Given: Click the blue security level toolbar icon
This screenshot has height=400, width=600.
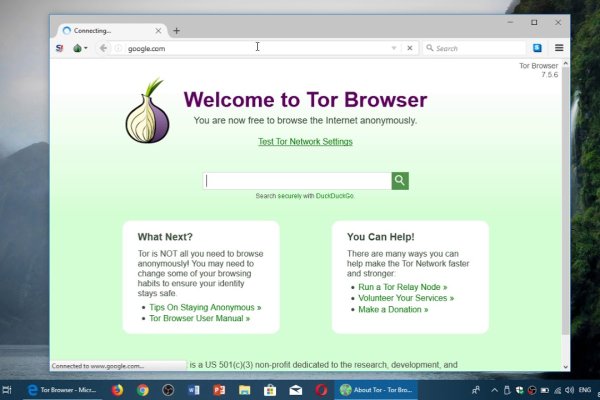Looking at the screenshot, I should 537,48.
